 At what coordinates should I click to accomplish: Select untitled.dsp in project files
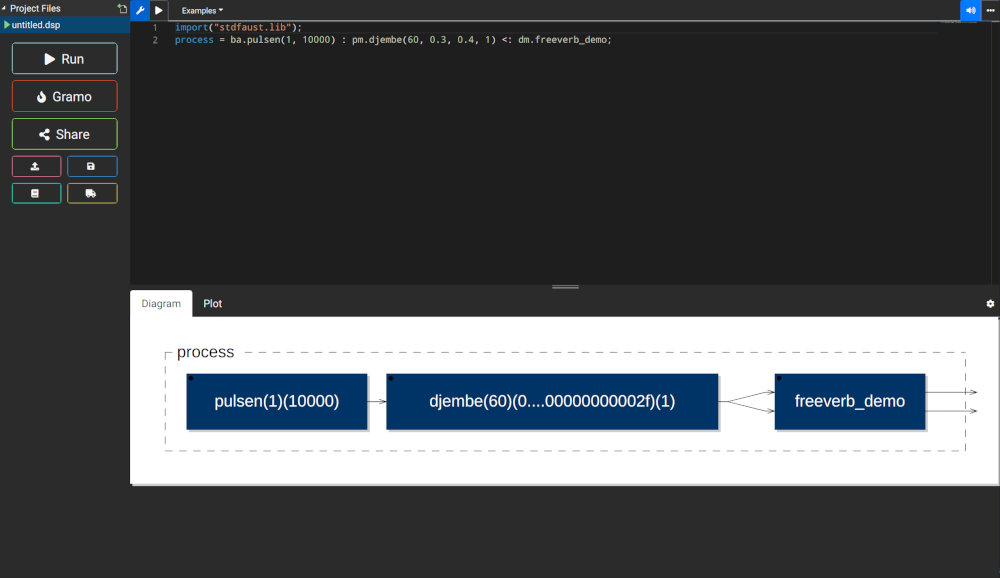point(36,25)
